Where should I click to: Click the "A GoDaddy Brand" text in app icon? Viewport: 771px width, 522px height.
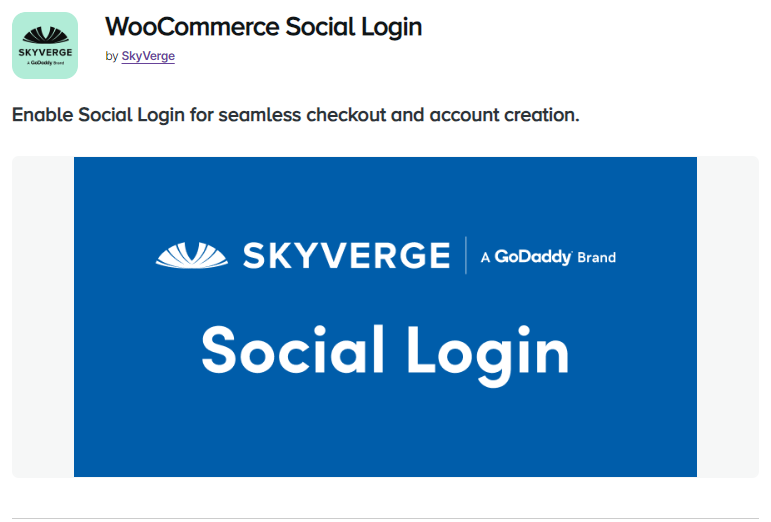pyautogui.click(x=45, y=63)
